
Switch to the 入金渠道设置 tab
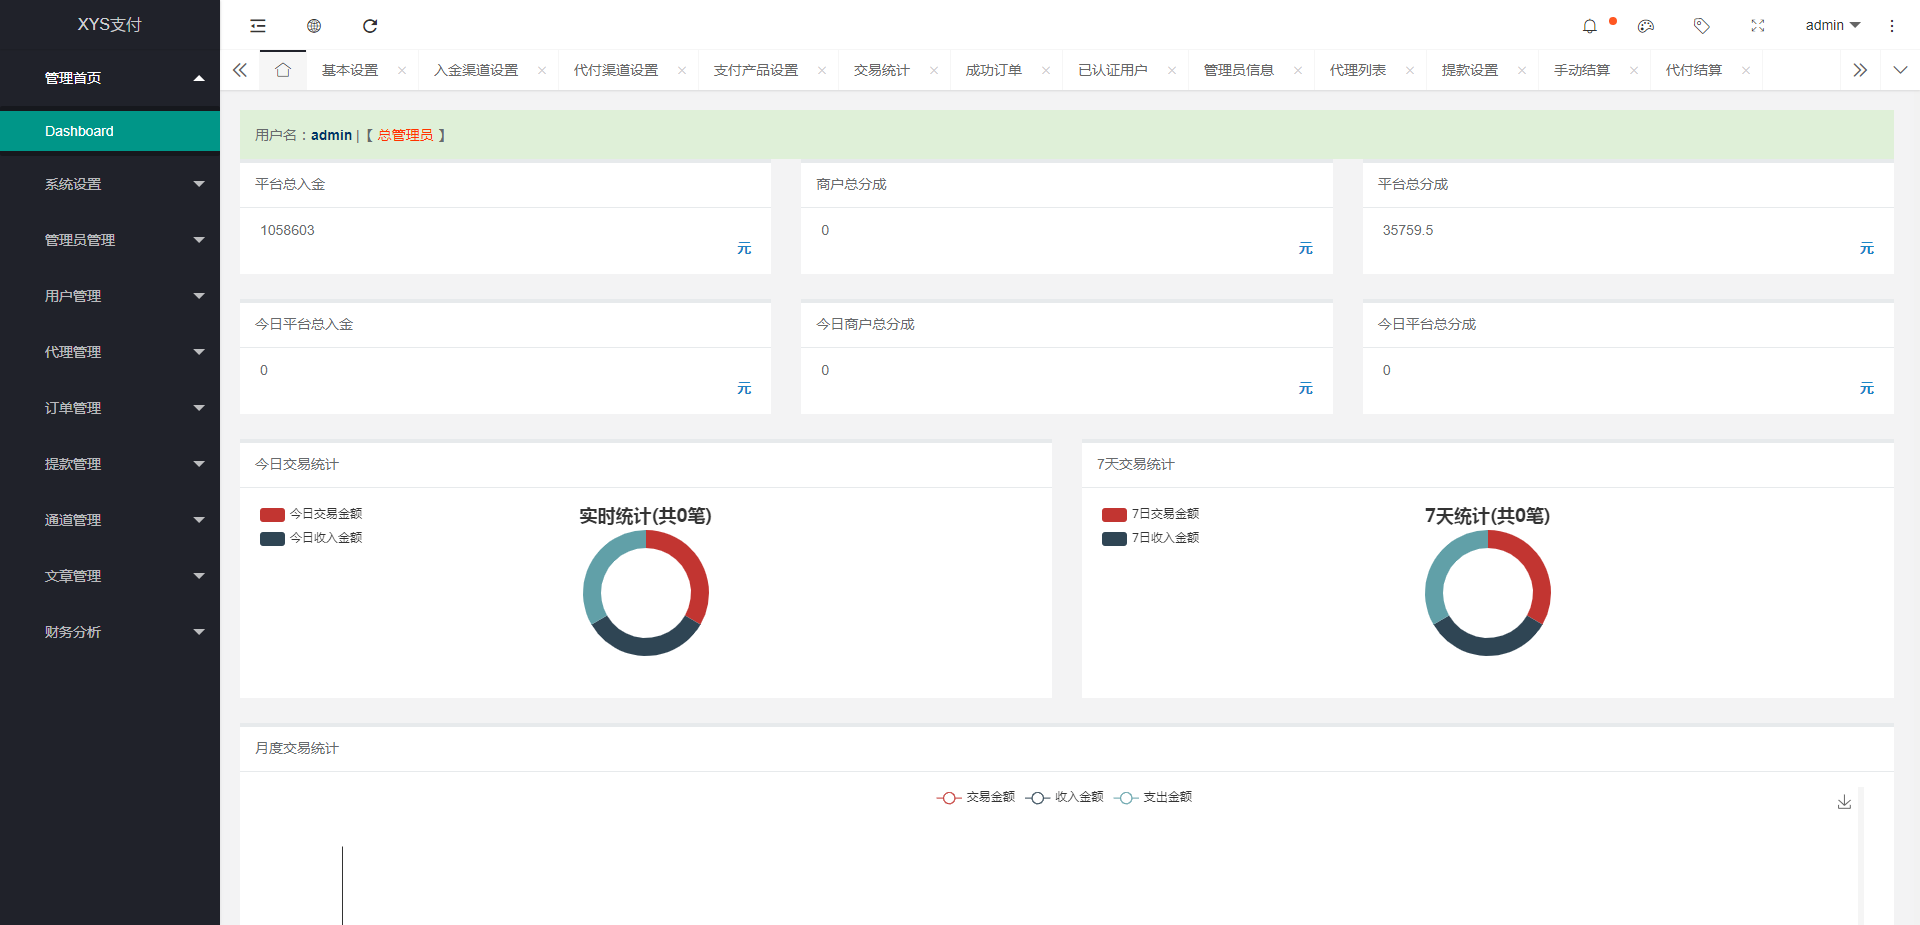[476, 70]
